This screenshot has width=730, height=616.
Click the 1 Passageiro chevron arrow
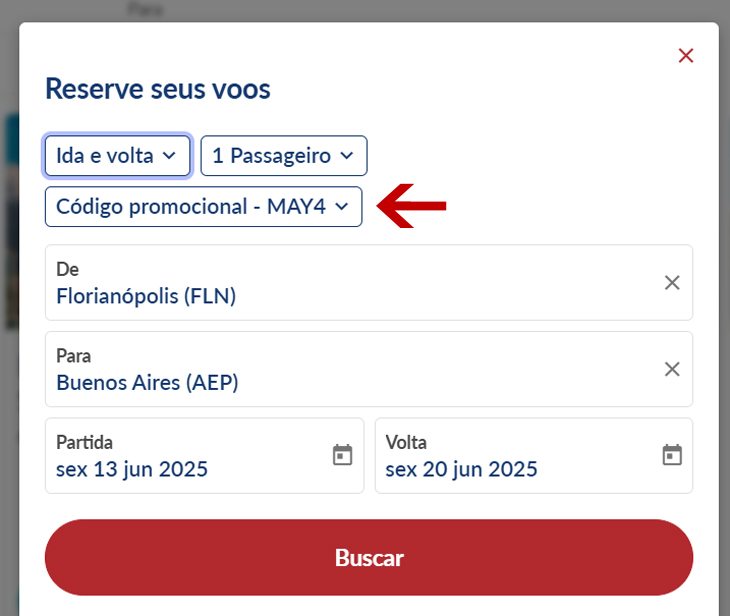pos(347,156)
